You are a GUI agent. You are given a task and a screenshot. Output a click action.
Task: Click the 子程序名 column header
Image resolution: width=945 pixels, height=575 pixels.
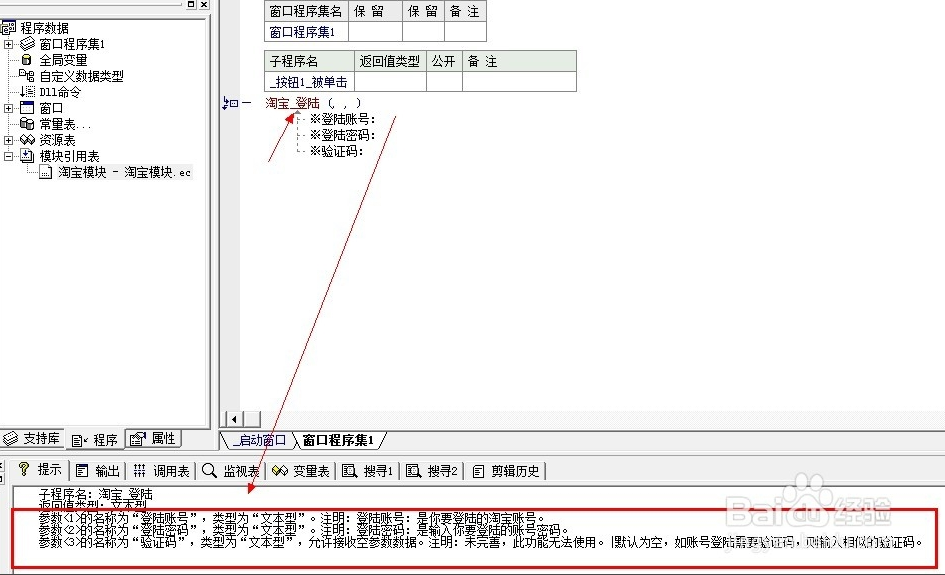[x=309, y=61]
